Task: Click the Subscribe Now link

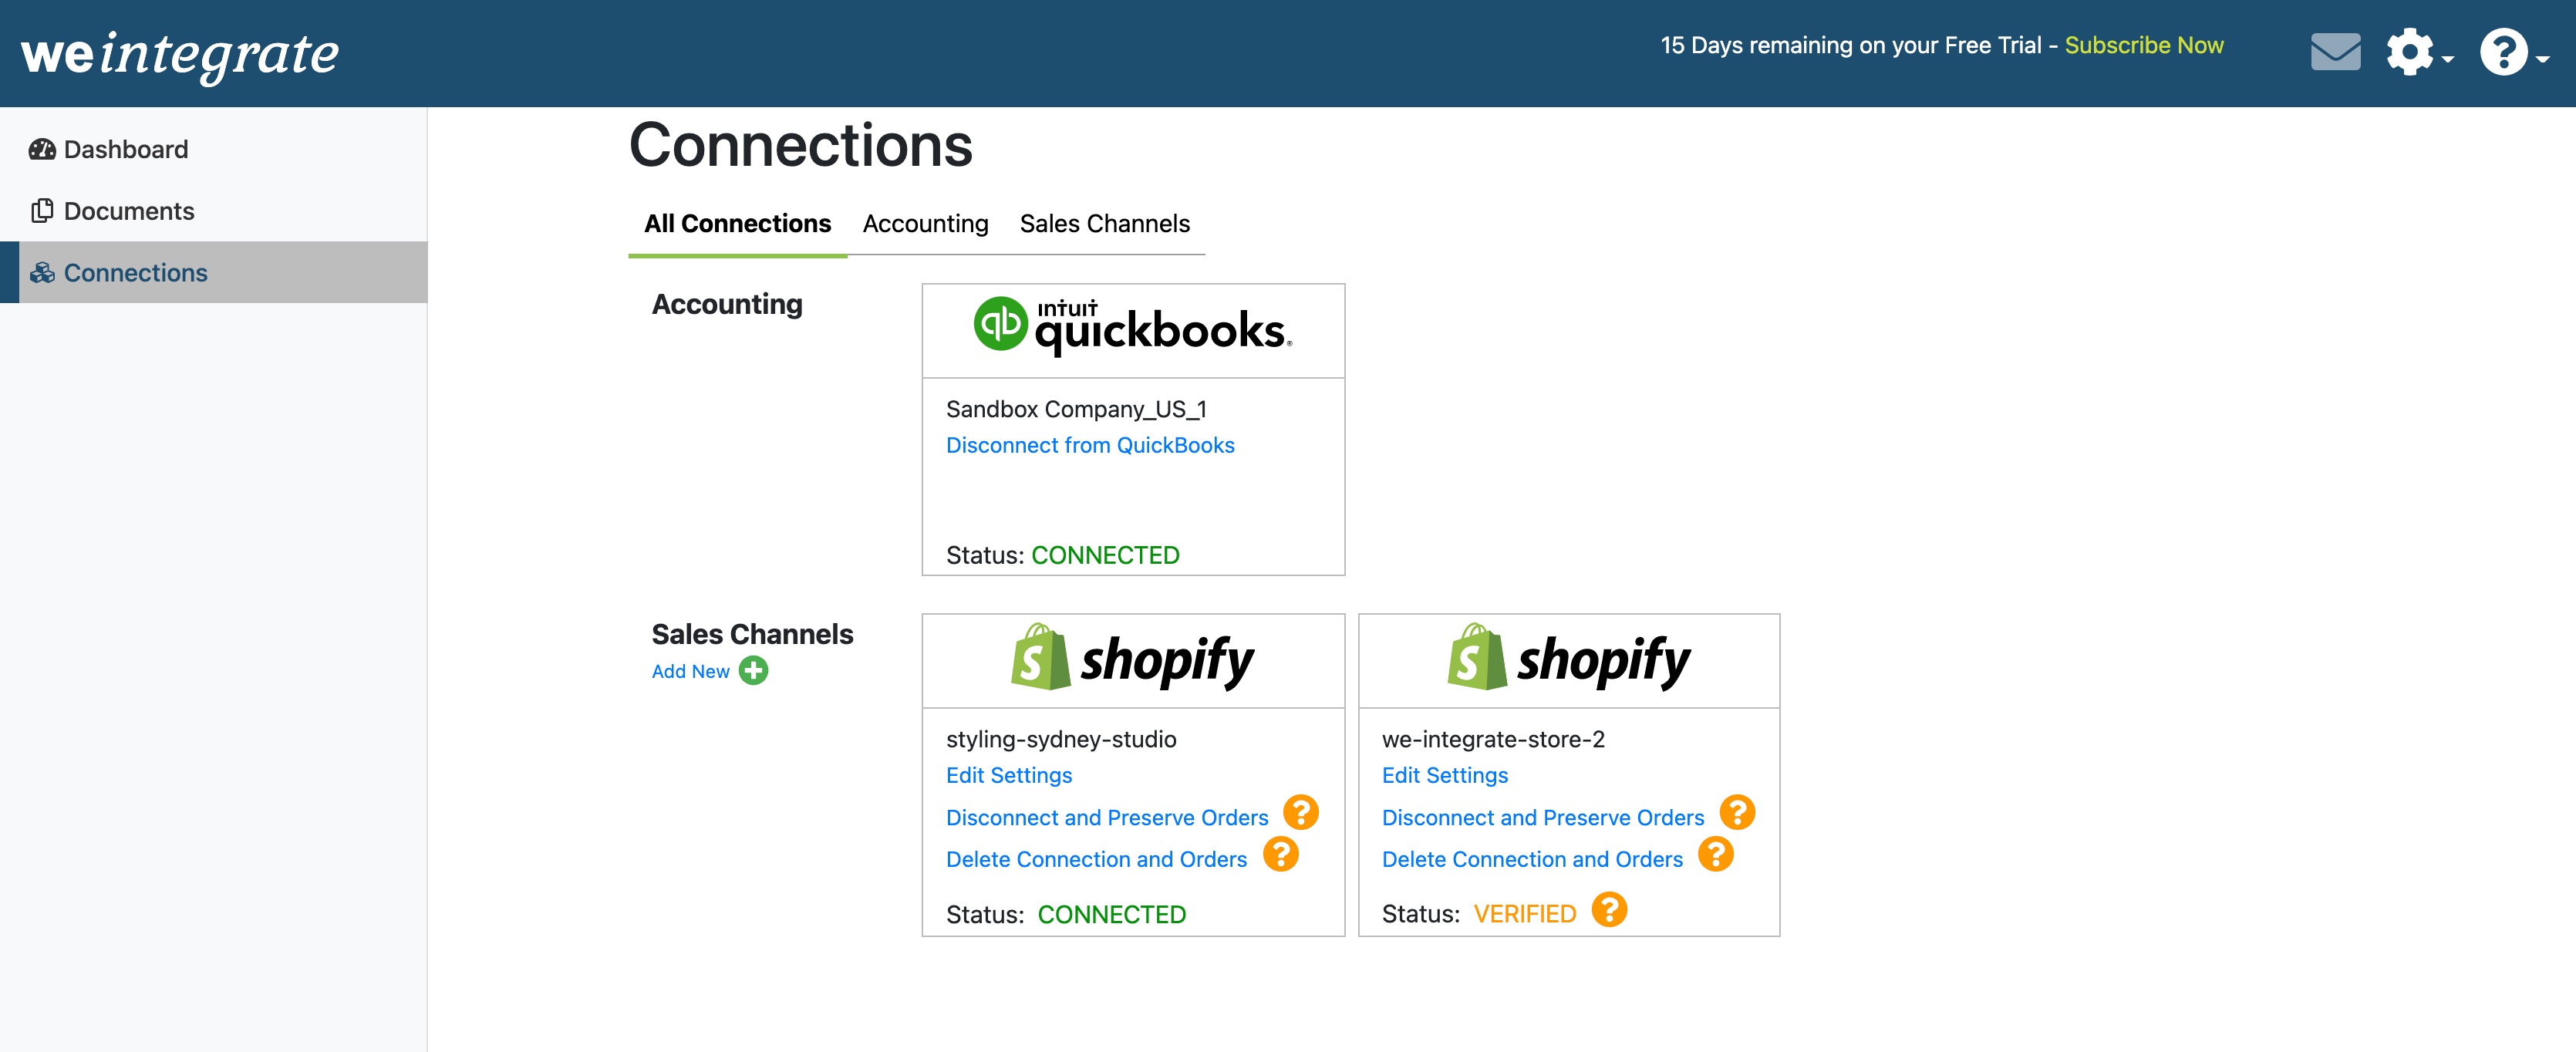Action: (x=2144, y=44)
